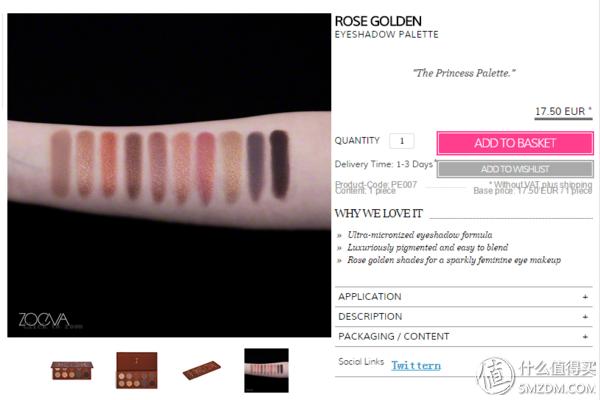Click the ROSE GOLDEN product title
The width and height of the screenshot is (600, 400).
(x=378, y=21)
